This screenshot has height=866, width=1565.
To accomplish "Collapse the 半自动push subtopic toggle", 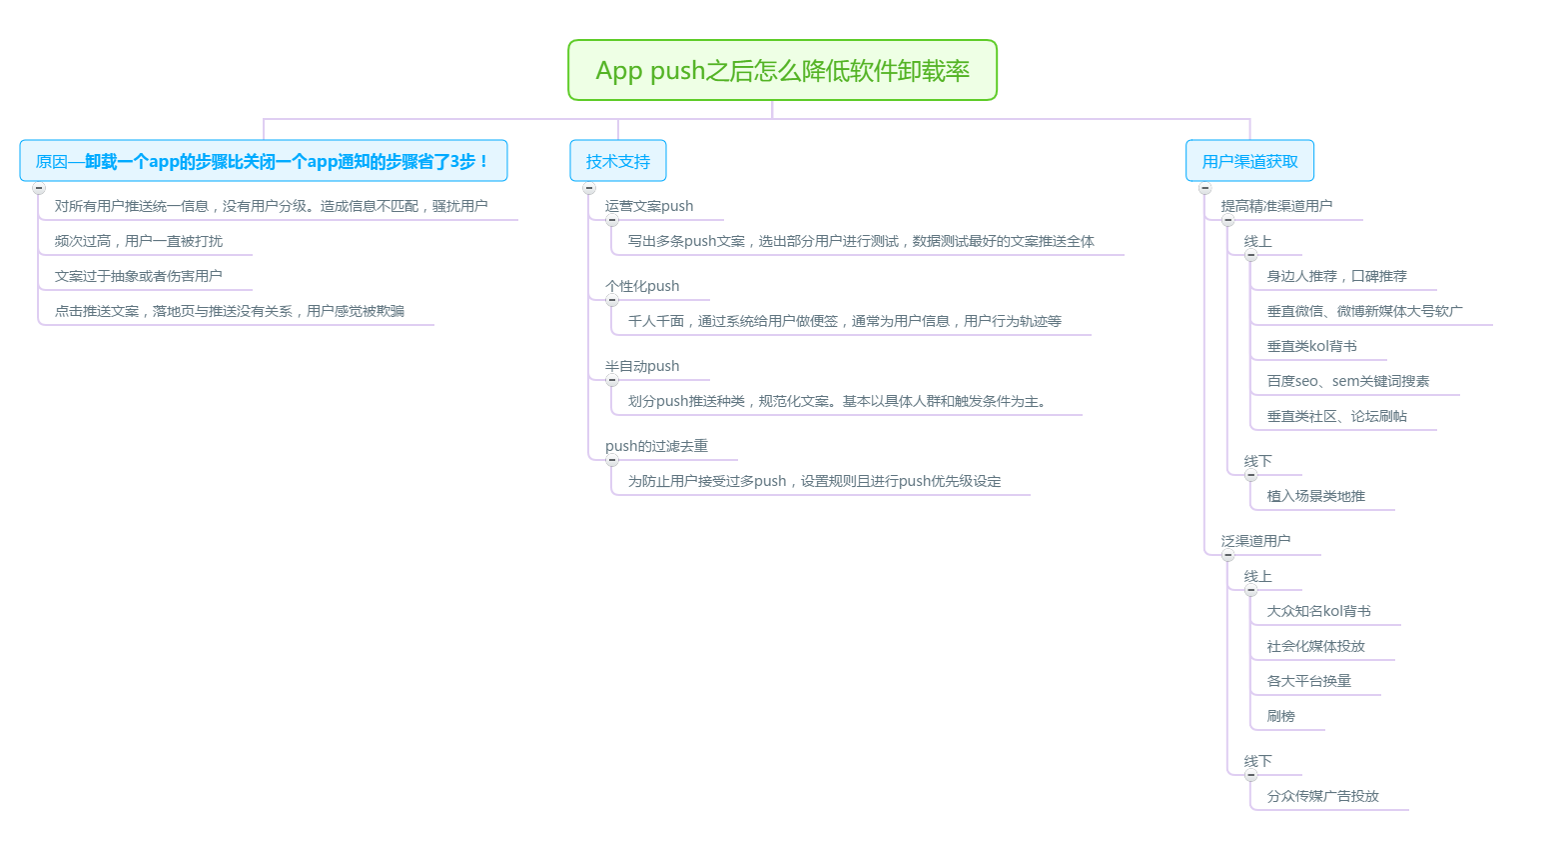I will tap(612, 380).
